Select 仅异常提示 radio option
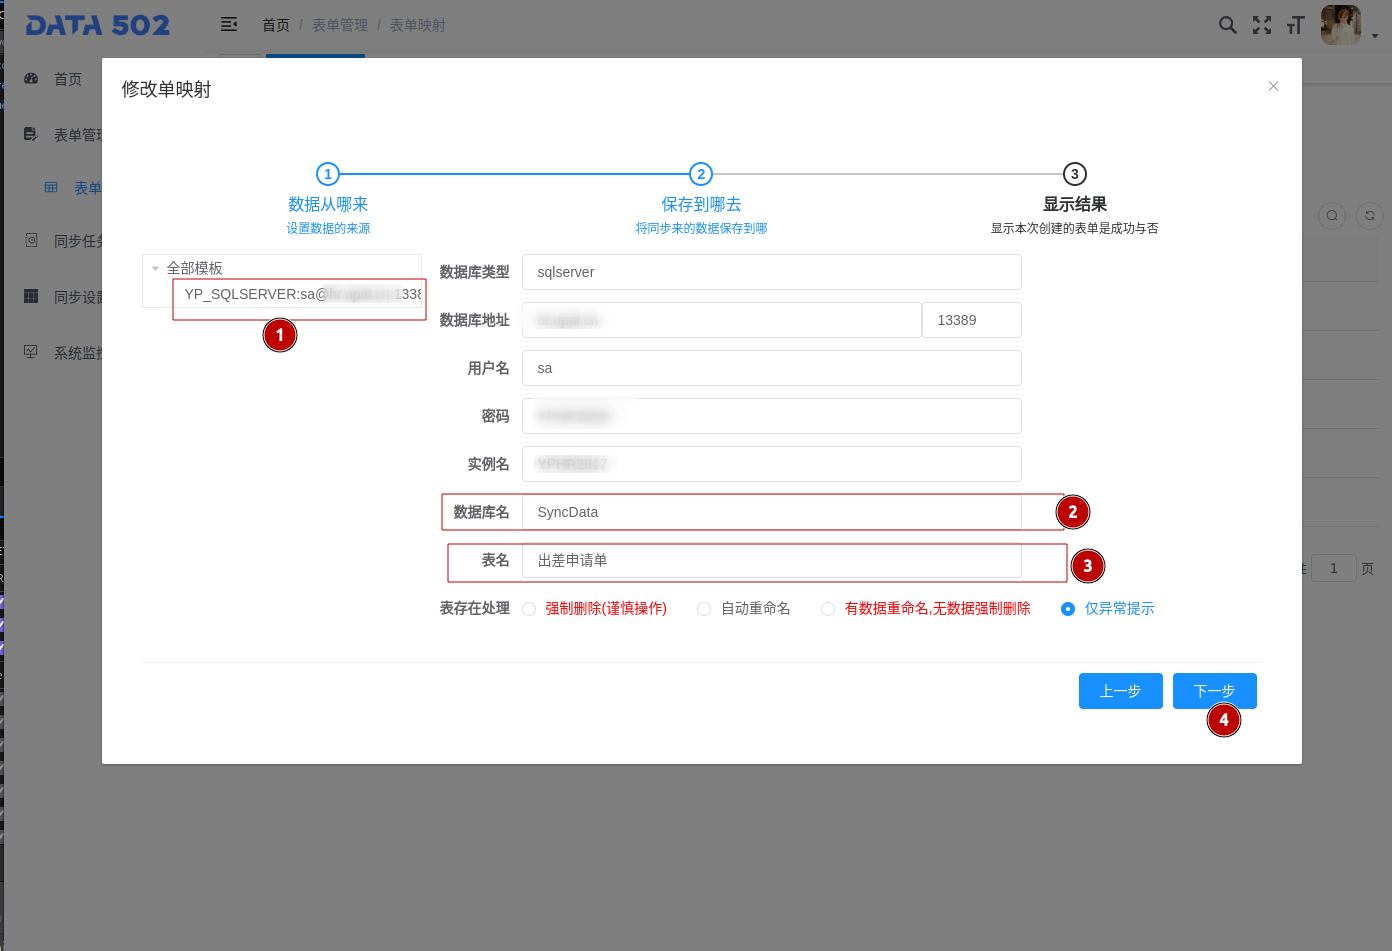This screenshot has width=1392, height=951. [x=1068, y=609]
